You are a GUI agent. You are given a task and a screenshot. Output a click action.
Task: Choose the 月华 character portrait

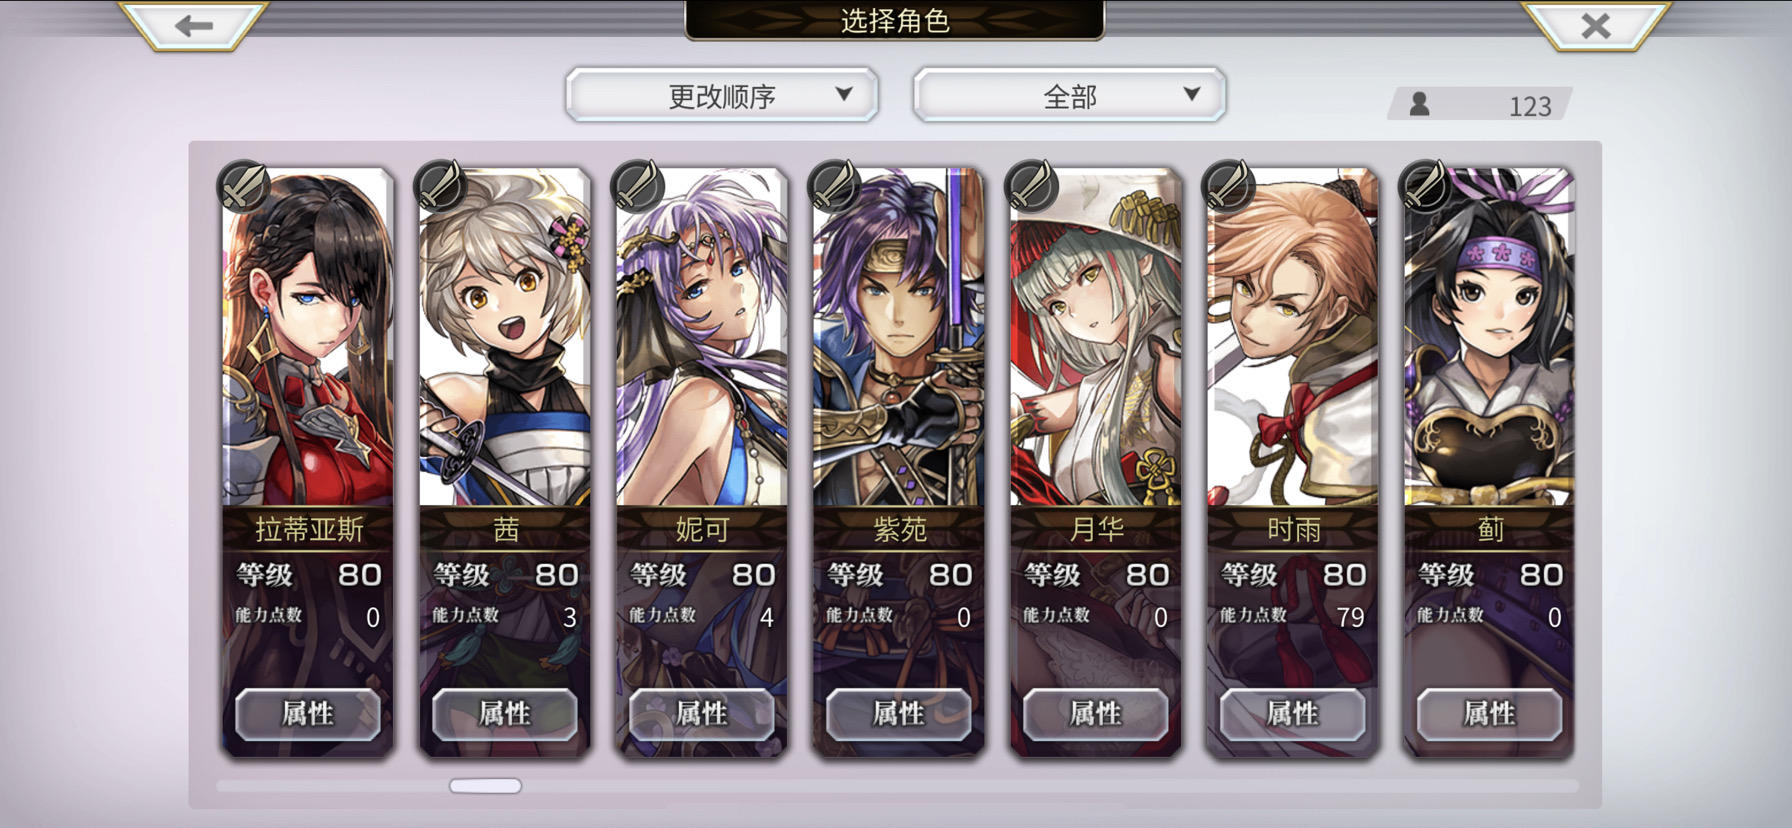(x=1095, y=338)
